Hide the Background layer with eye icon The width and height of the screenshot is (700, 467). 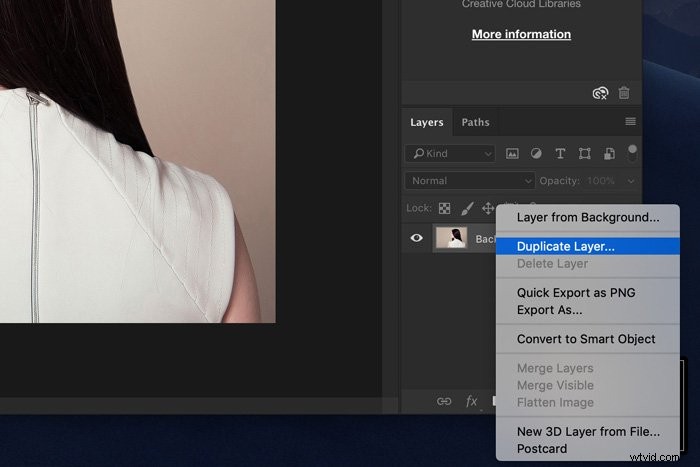(417, 238)
